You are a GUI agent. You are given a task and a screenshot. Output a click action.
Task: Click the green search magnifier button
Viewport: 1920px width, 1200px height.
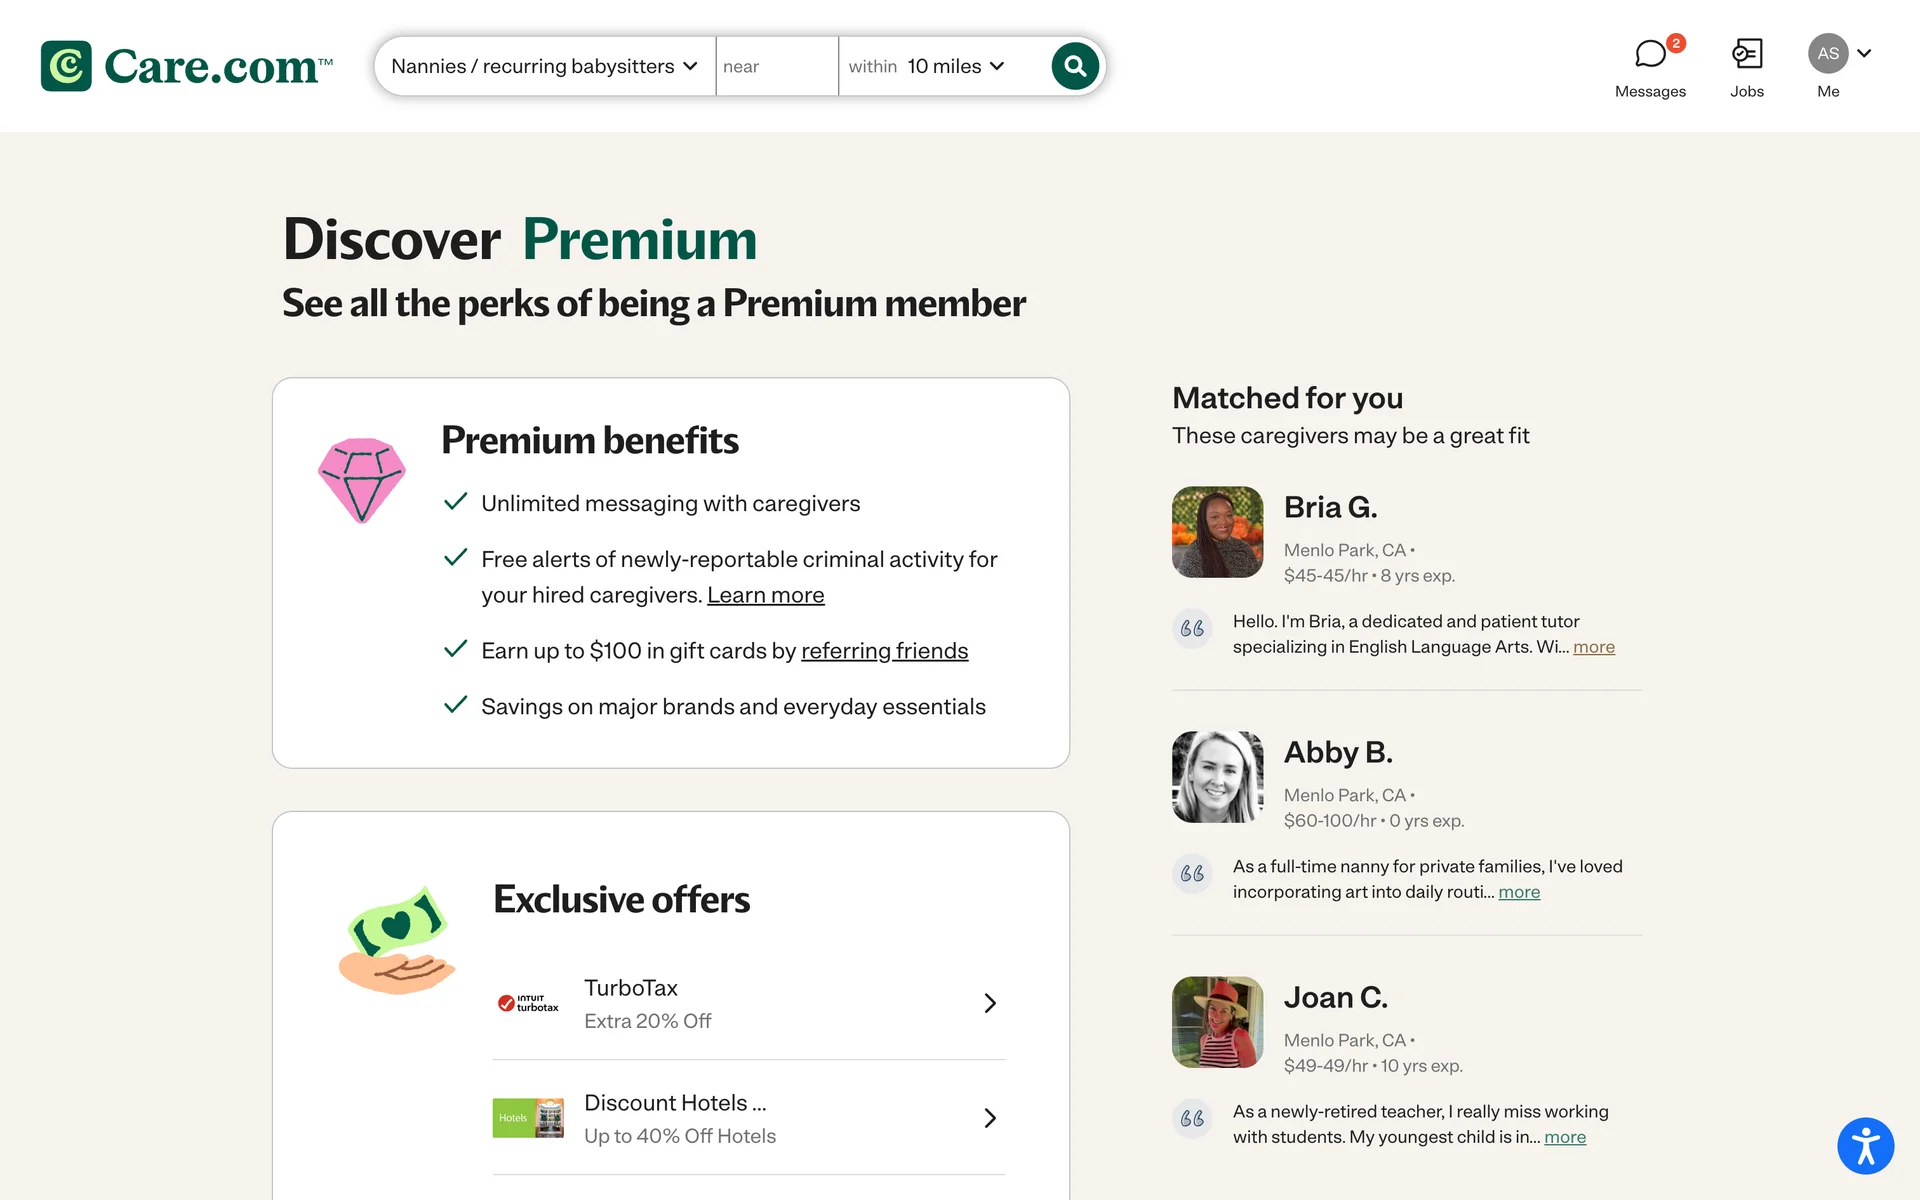click(1075, 66)
